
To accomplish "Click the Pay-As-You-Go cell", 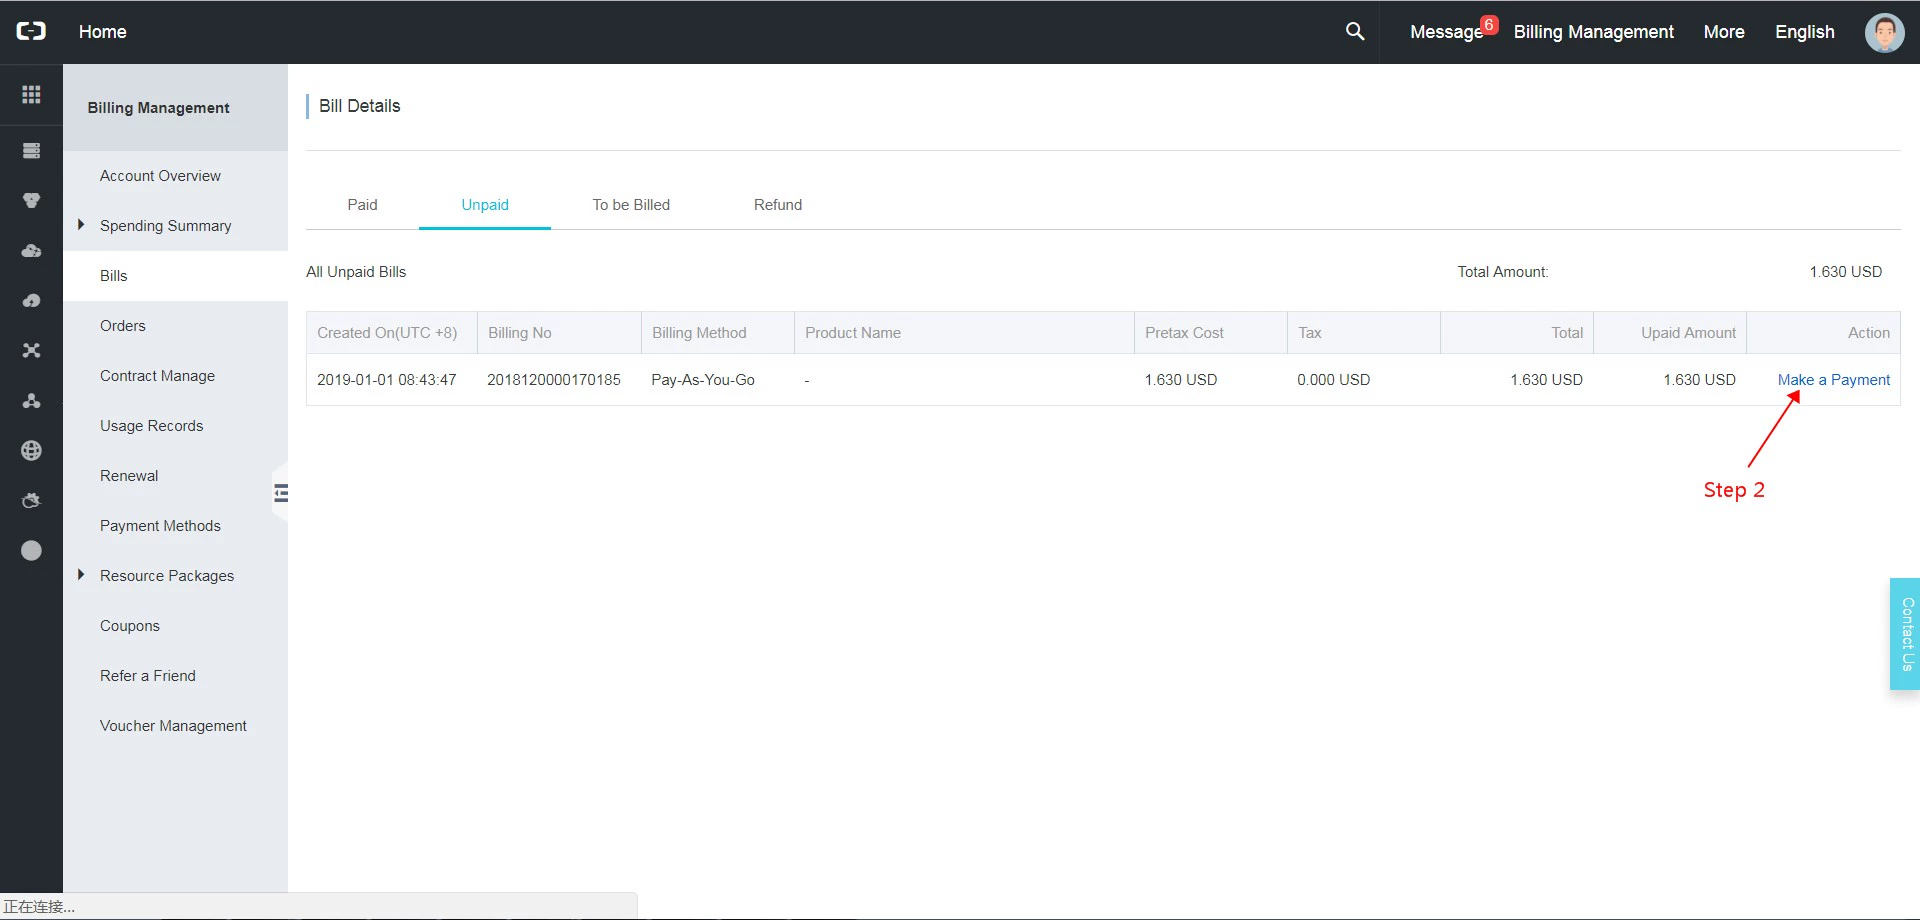I will pos(703,380).
